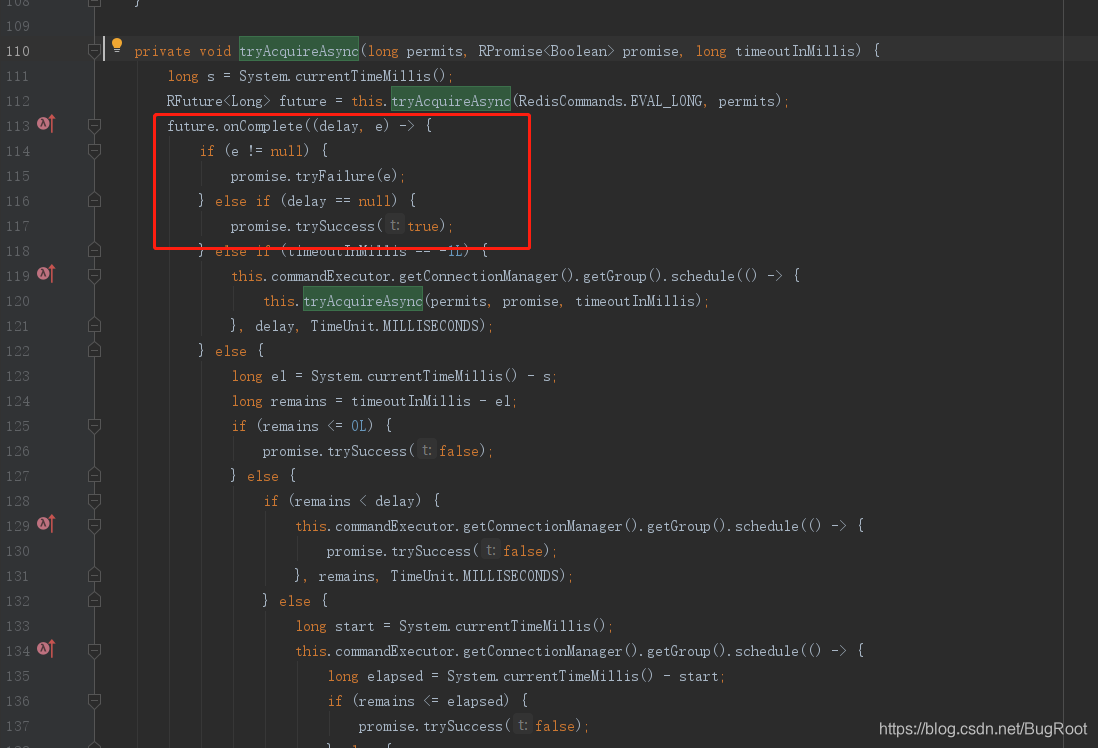1098x748 pixels.
Task: Collapse the onComplete lambda fold at line 113
Action: pyautogui.click(x=95, y=125)
